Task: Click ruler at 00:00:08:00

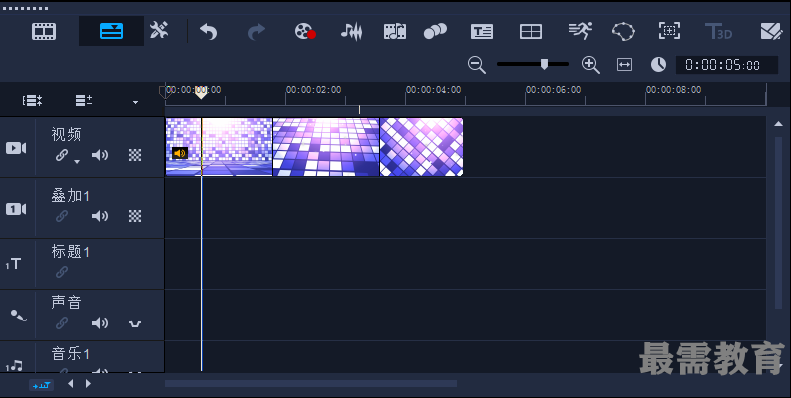Action: [x=673, y=90]
